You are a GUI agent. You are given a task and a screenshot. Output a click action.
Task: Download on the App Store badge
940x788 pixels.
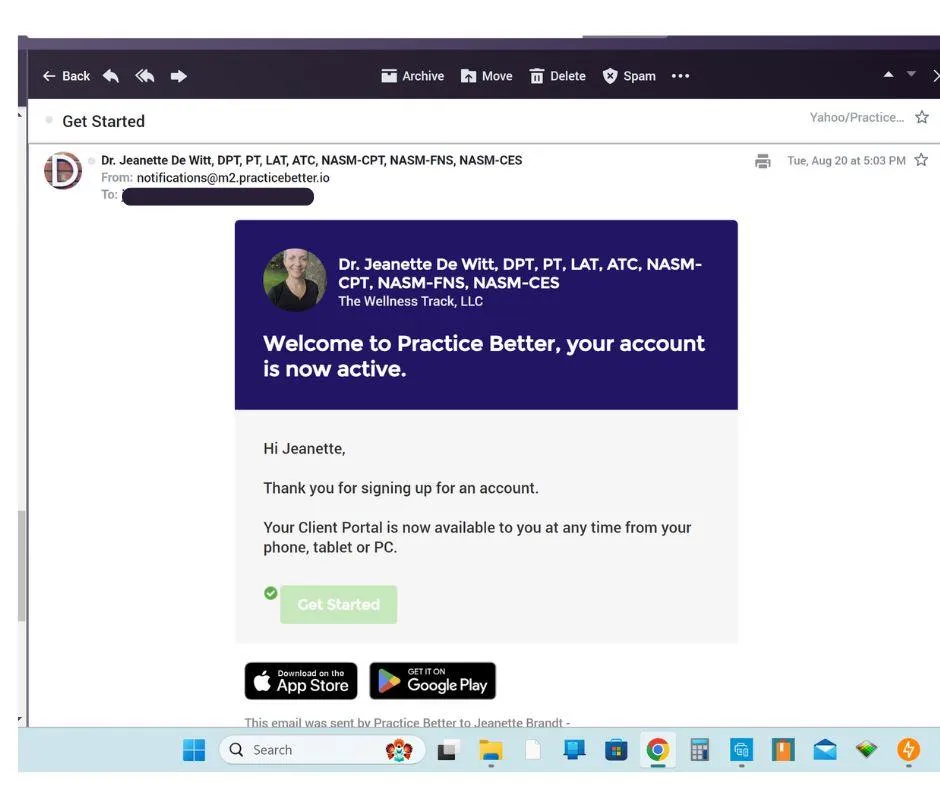point(301,681)
